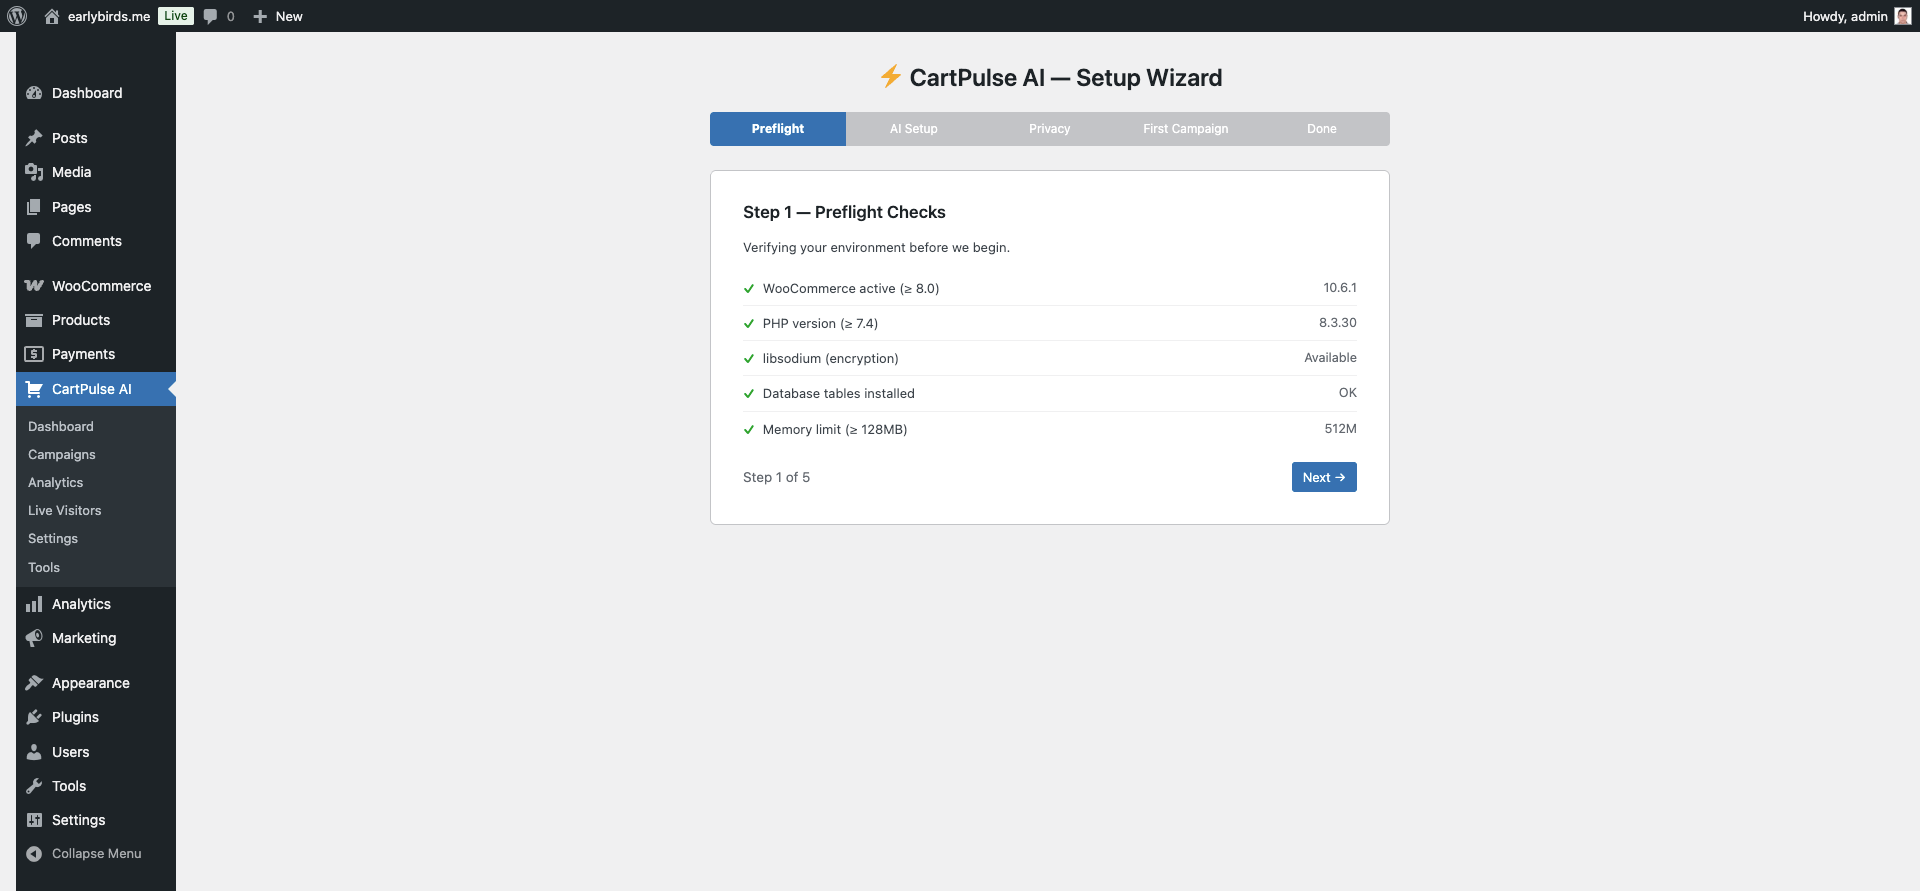Open the Payments sidebar item
1920x891 pixels.
(x=83, y=354)
